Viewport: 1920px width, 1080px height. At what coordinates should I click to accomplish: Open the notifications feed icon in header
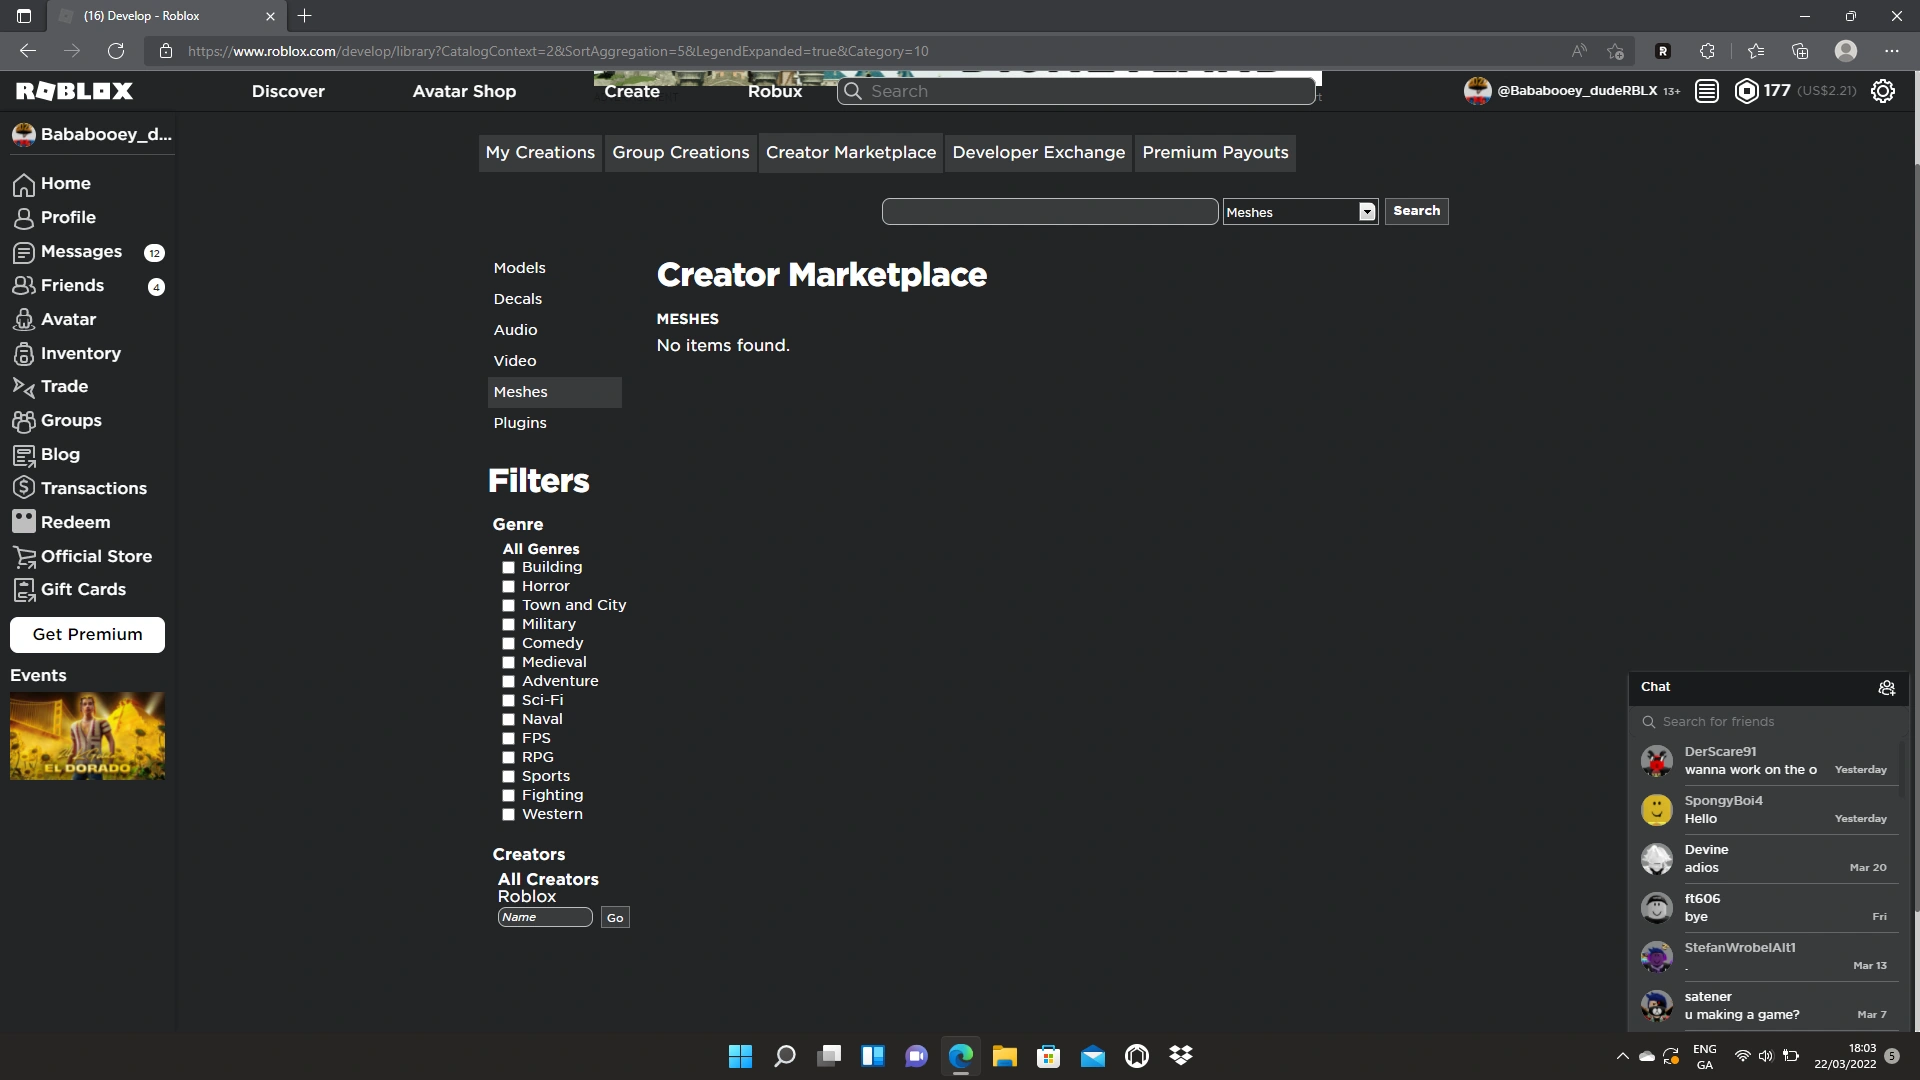pyautogui.click(x=1707, y=91)
